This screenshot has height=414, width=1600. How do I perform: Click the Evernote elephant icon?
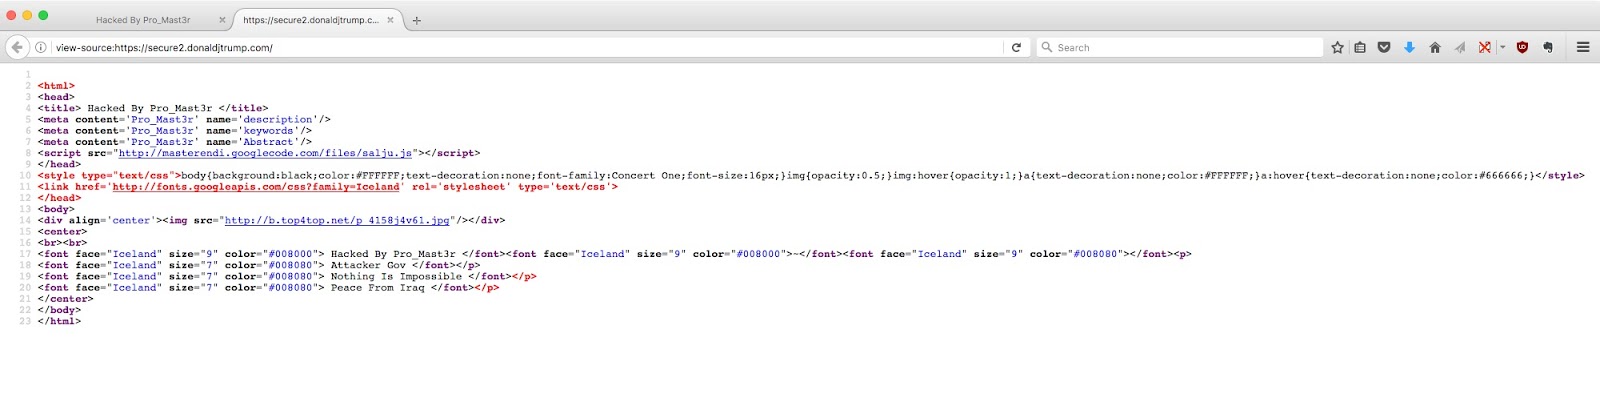click(1548, 47)
